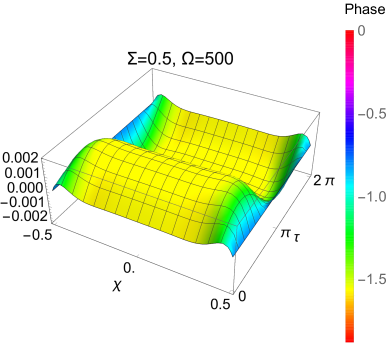Click the red bottom end of the colorbar
This screenshot has width=390, height=361.
point(349,338)
